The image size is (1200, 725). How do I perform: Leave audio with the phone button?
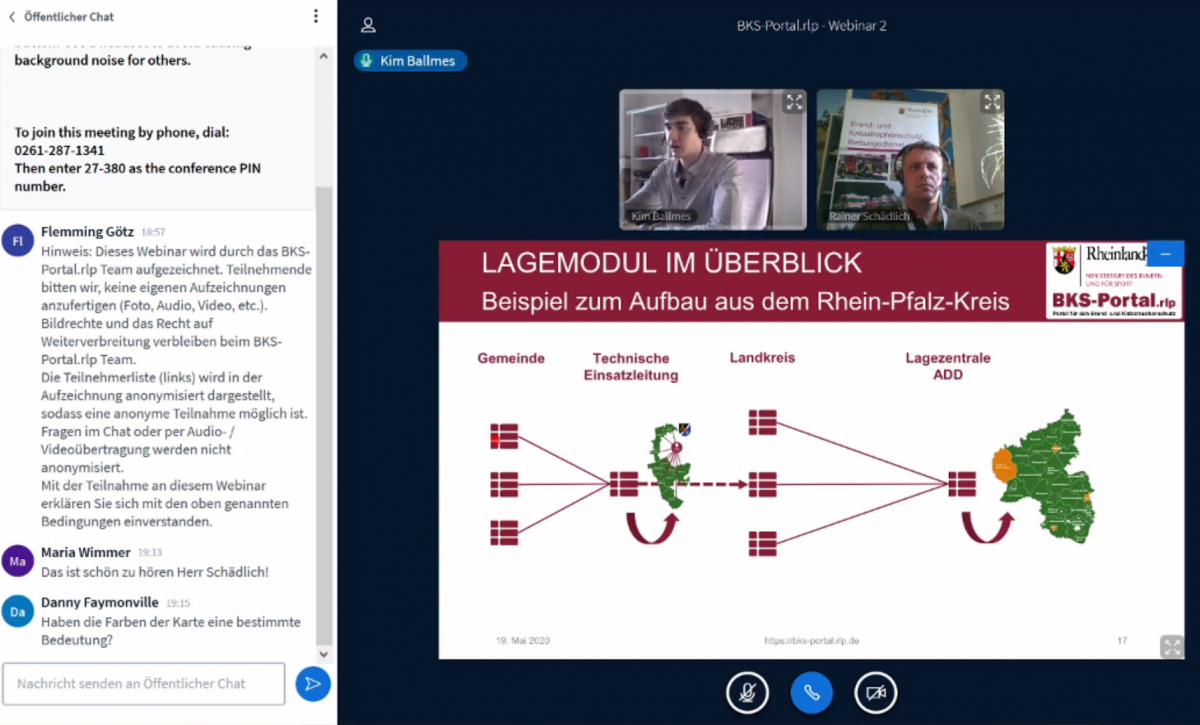[x=811, y=692]
